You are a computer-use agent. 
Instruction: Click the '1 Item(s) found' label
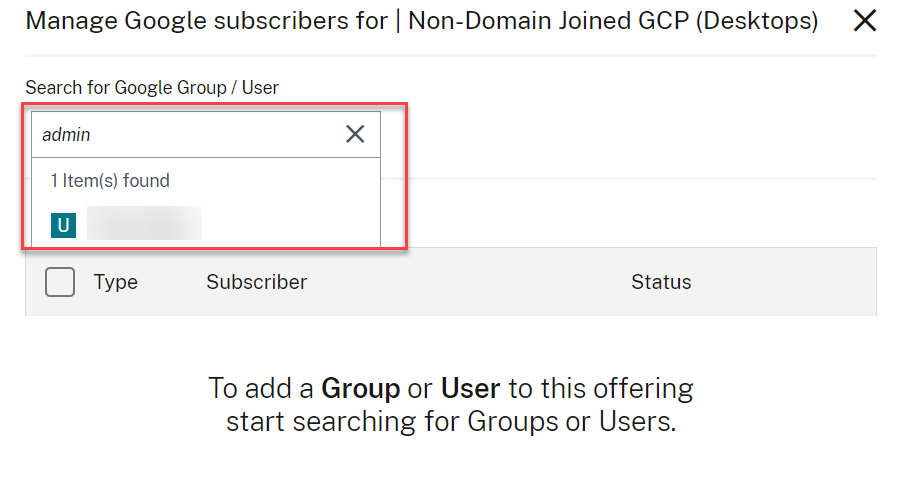pyautogui.click(x=110, y=181)
